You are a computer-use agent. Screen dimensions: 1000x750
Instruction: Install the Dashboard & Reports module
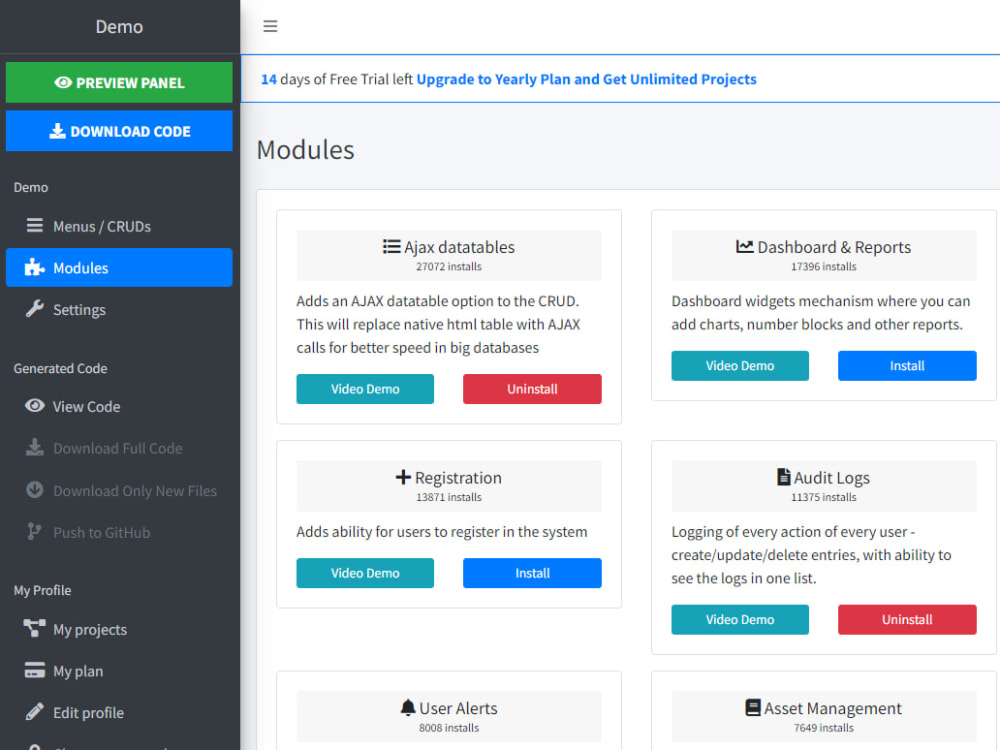pyautogui.click(x=906, y=365)
